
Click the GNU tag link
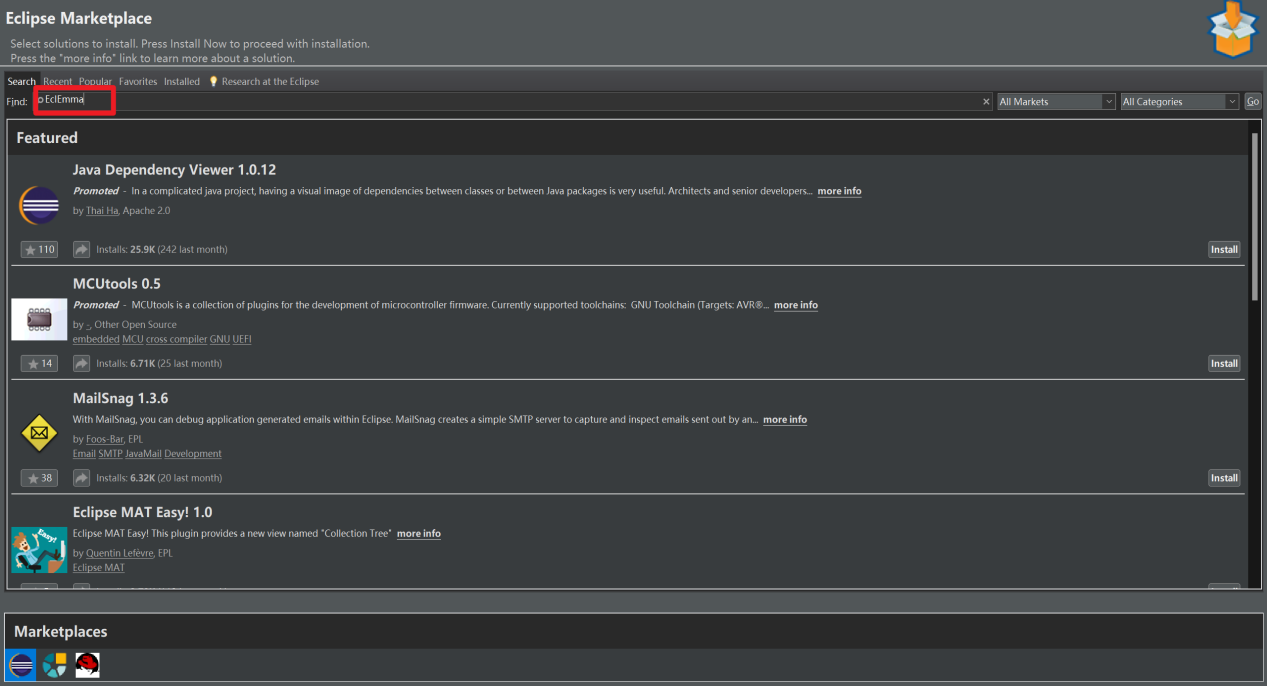pos(220,339)
